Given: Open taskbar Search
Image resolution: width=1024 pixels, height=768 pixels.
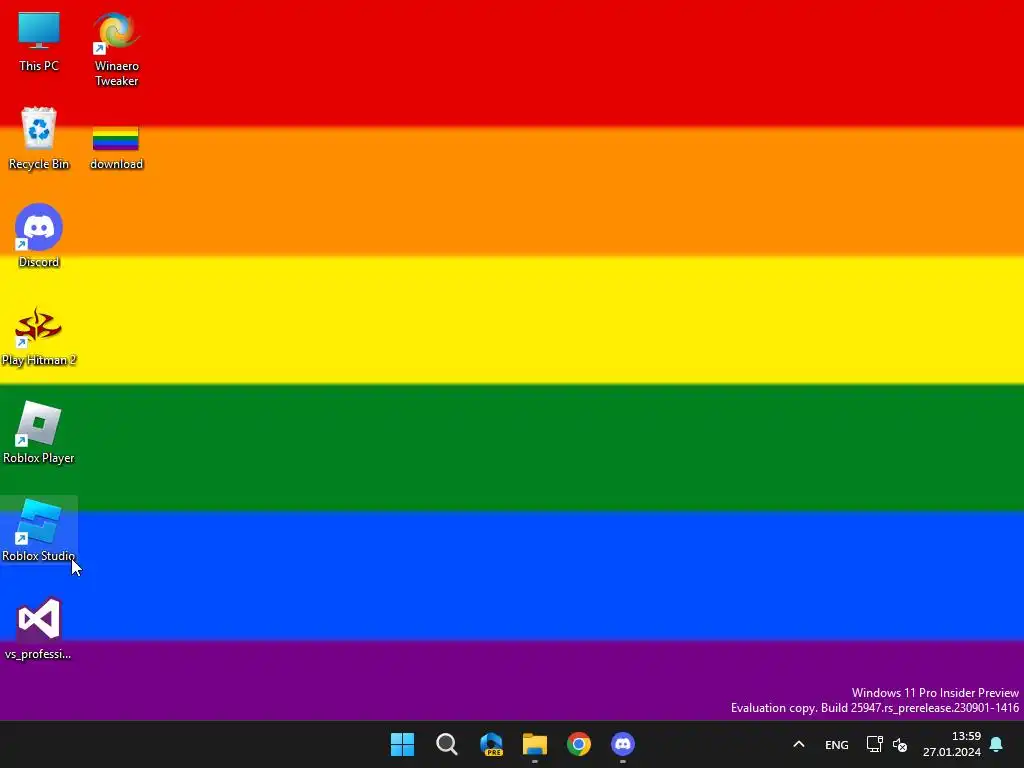Looking at the screenshot, I should coord(447,744).
